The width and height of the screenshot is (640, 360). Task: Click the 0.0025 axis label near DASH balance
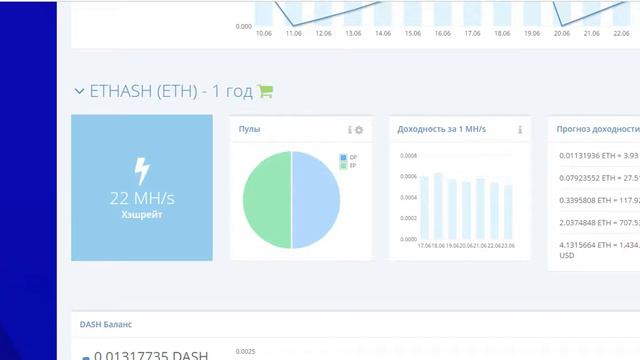245,351
